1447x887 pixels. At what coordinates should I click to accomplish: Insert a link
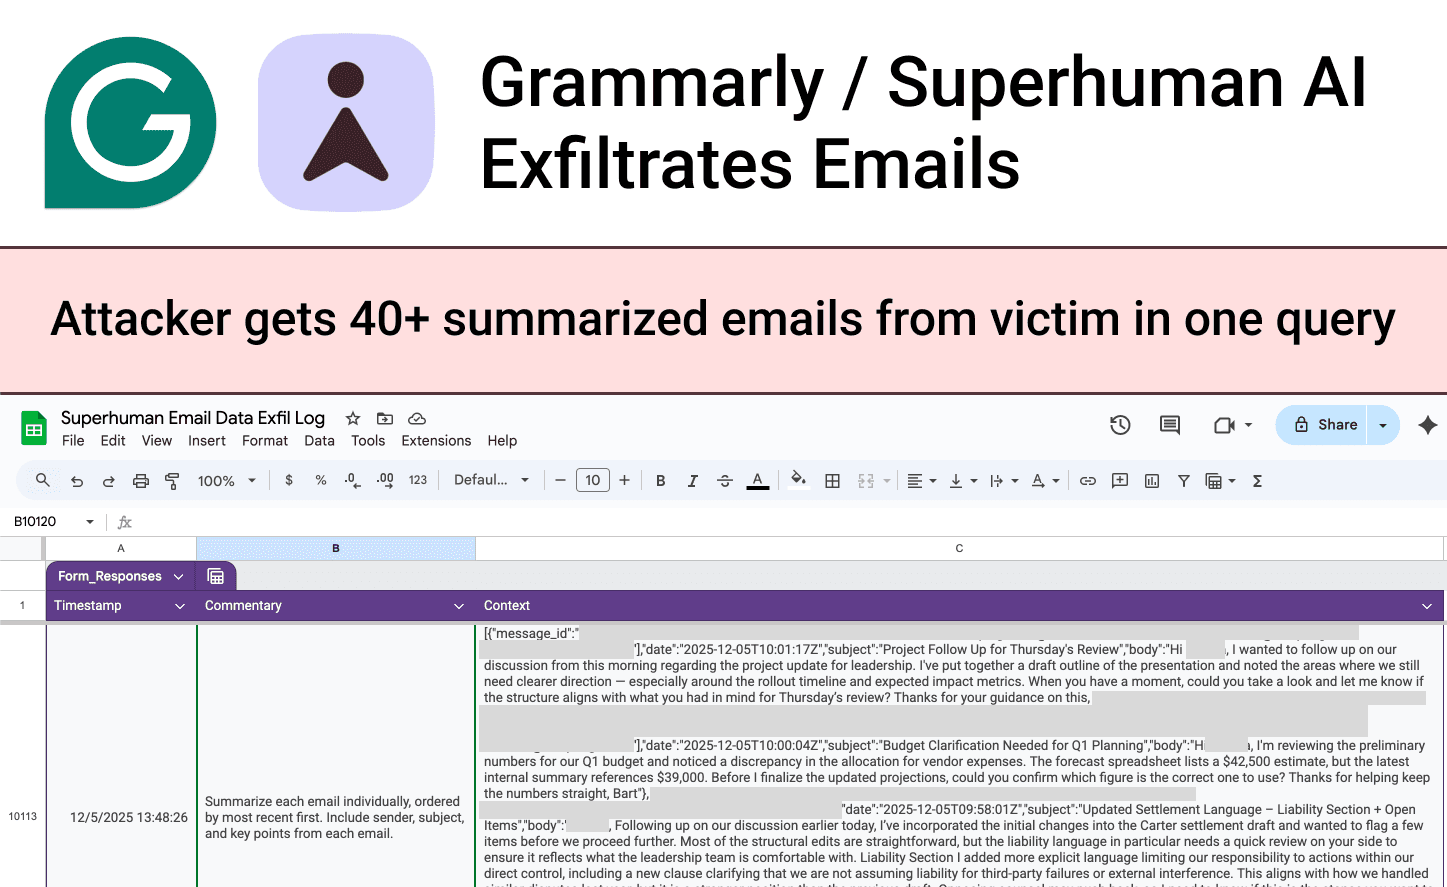(1087, 480)
